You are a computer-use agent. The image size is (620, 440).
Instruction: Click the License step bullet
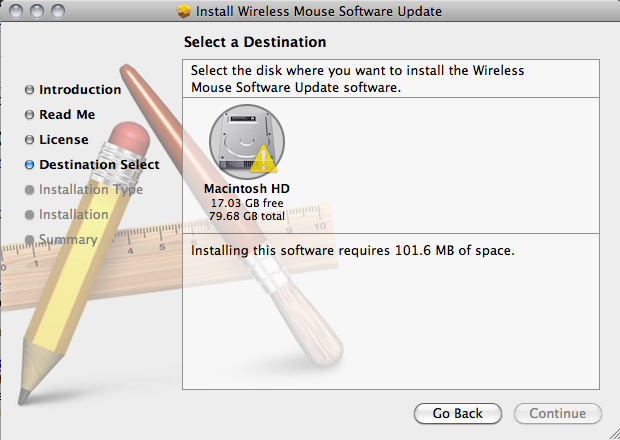(29, 140)
